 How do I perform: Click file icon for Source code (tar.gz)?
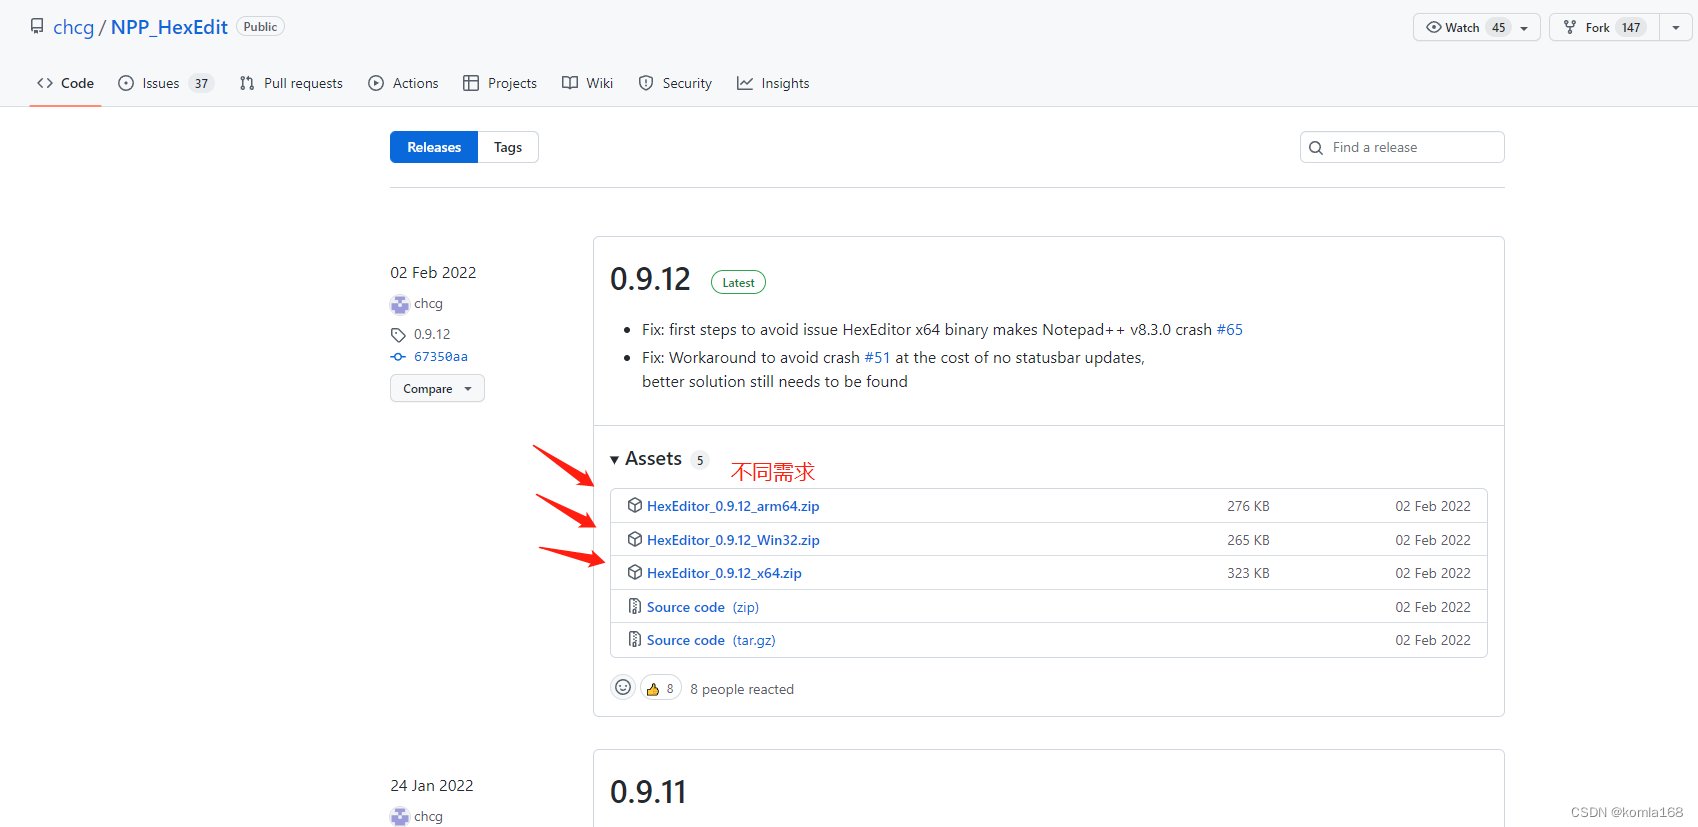635,640
